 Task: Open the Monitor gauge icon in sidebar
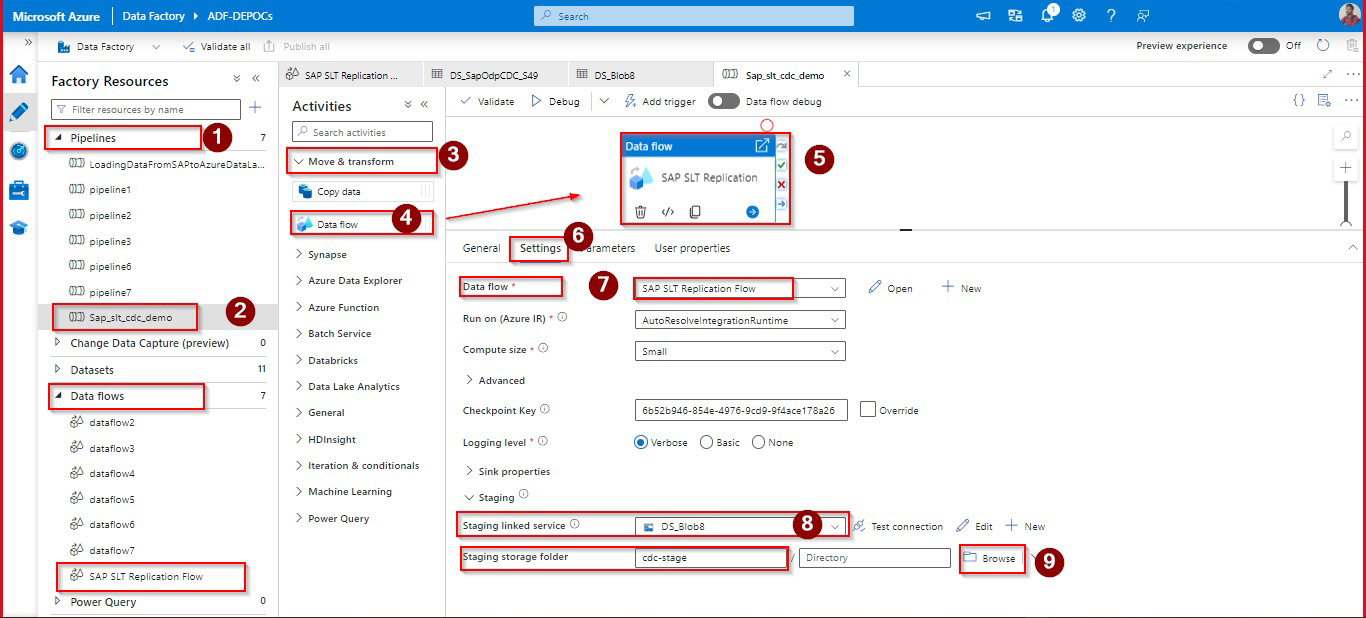click(18, 151)
